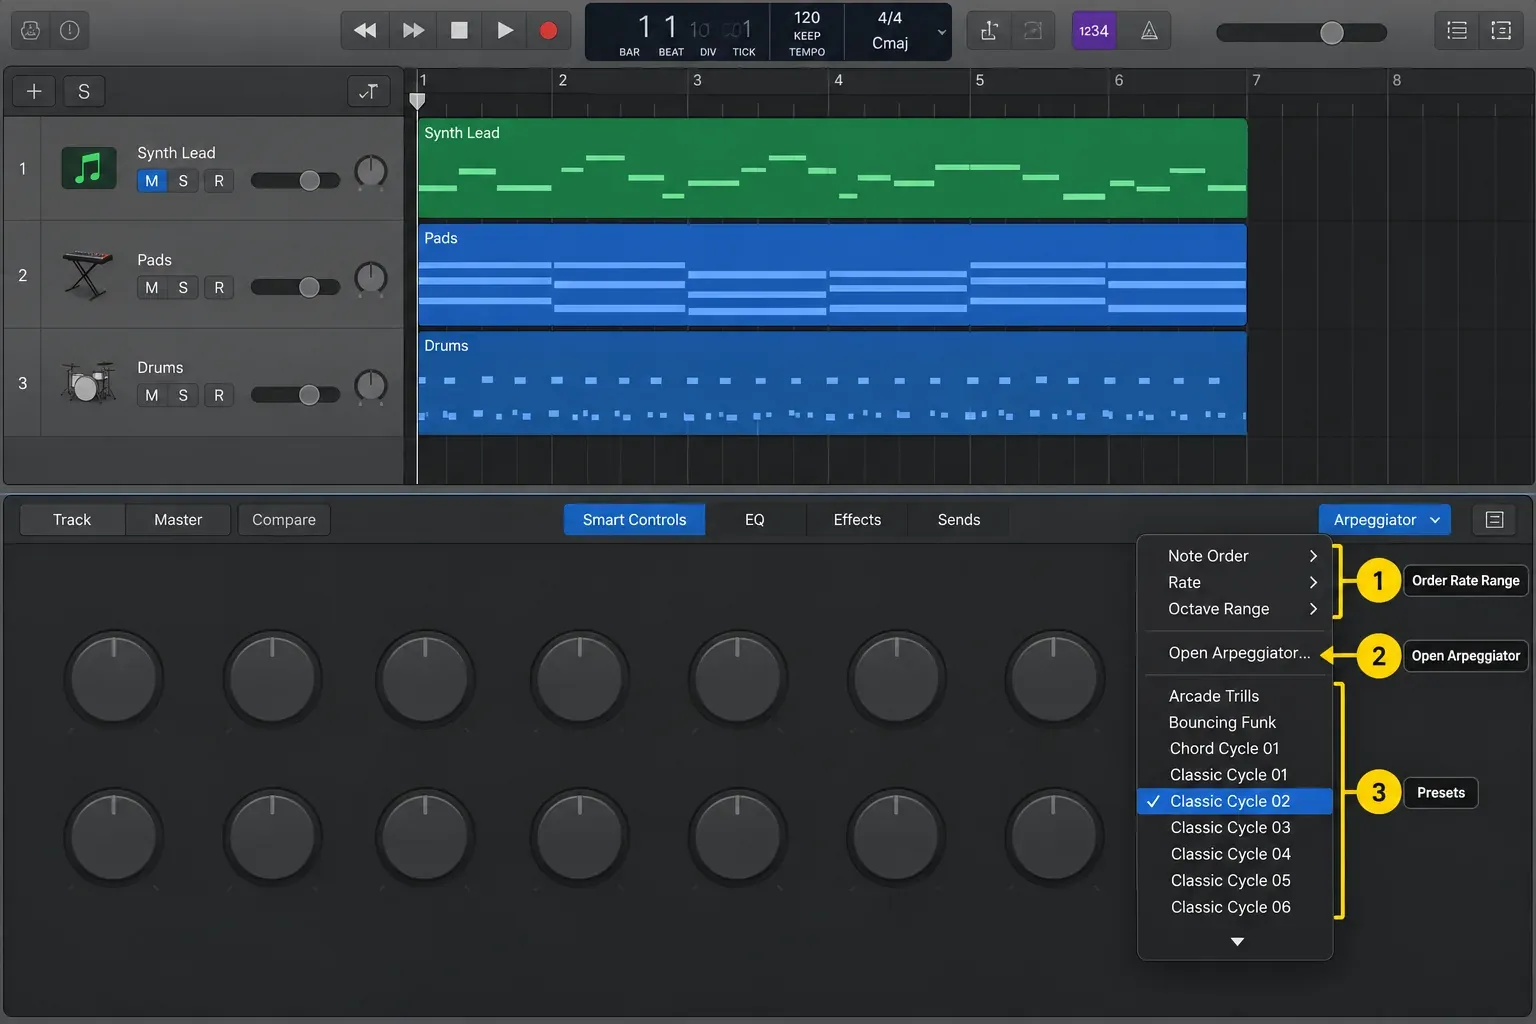Open the Effects tab
The image size is (1536, 1024).
pos(857,520)
